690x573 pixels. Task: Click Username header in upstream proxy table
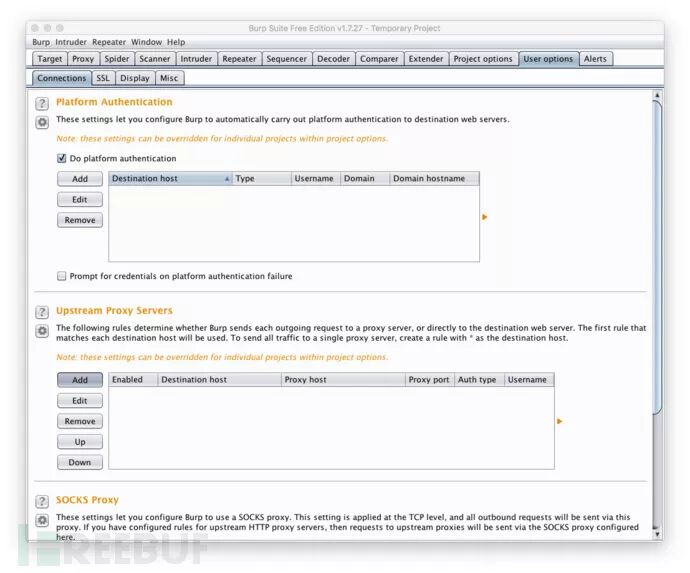529,379
